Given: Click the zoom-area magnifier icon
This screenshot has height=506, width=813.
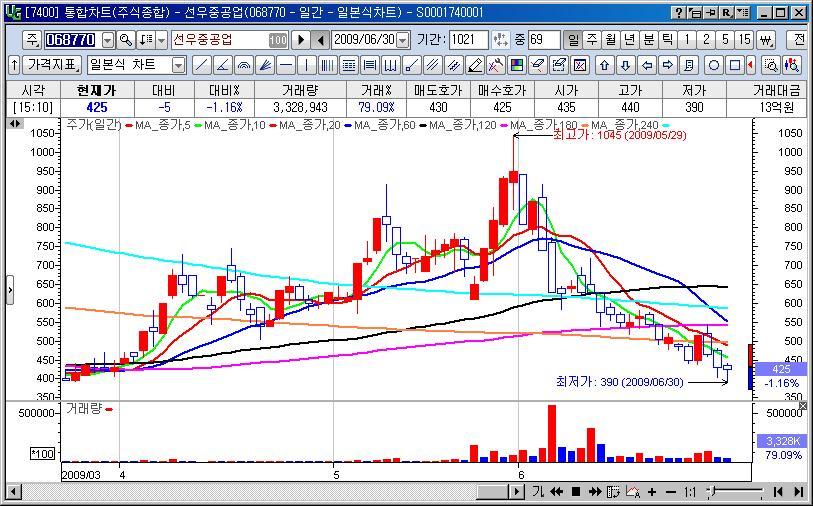Looking at the screenshot, I should pyautogui.click(x=772, y=65).
